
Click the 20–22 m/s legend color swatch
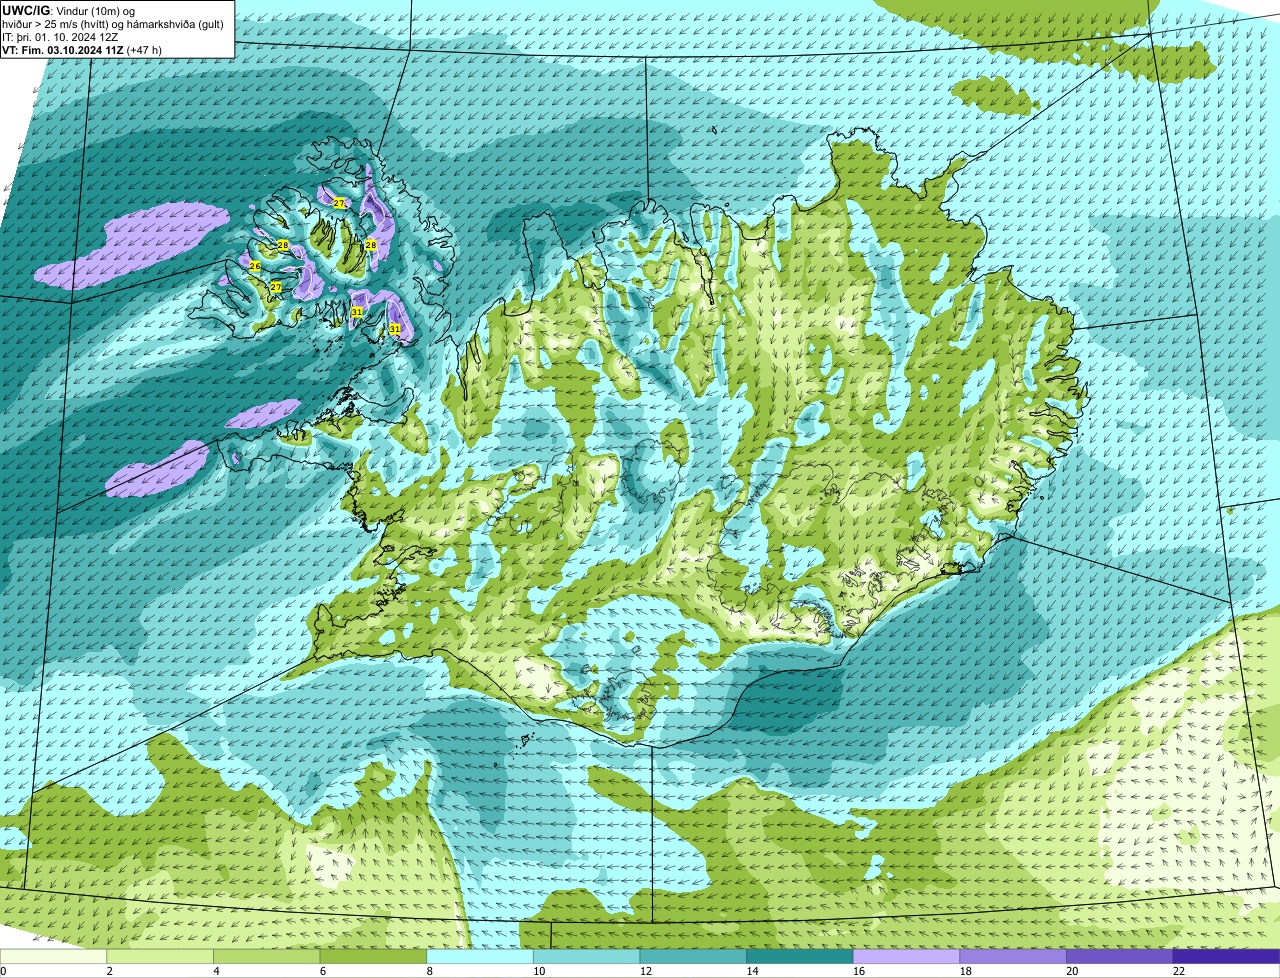click(x=1120, y=956)
